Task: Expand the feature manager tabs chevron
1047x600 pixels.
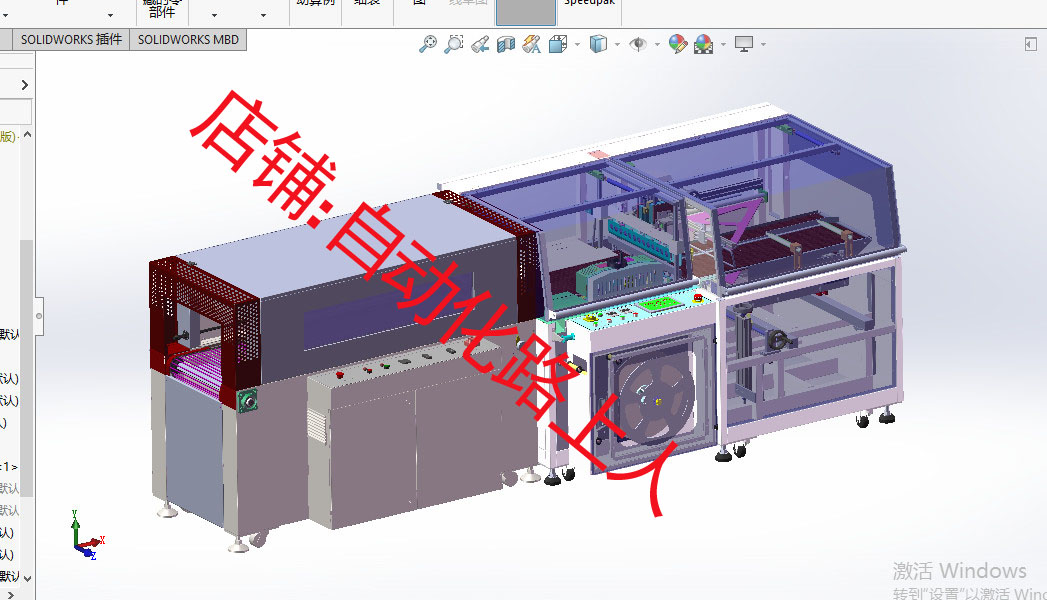Action: 25,85
